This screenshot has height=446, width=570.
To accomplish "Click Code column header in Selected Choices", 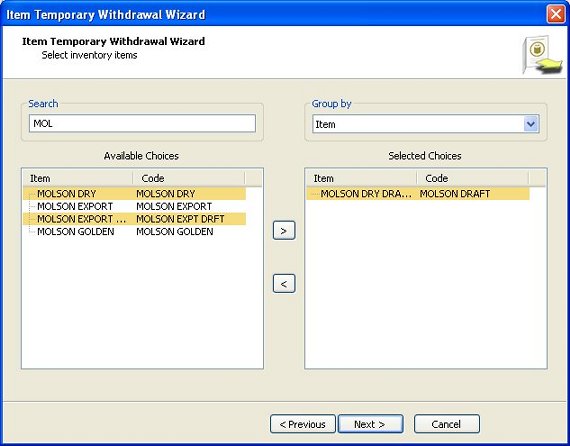I will (x=473, y=178).
